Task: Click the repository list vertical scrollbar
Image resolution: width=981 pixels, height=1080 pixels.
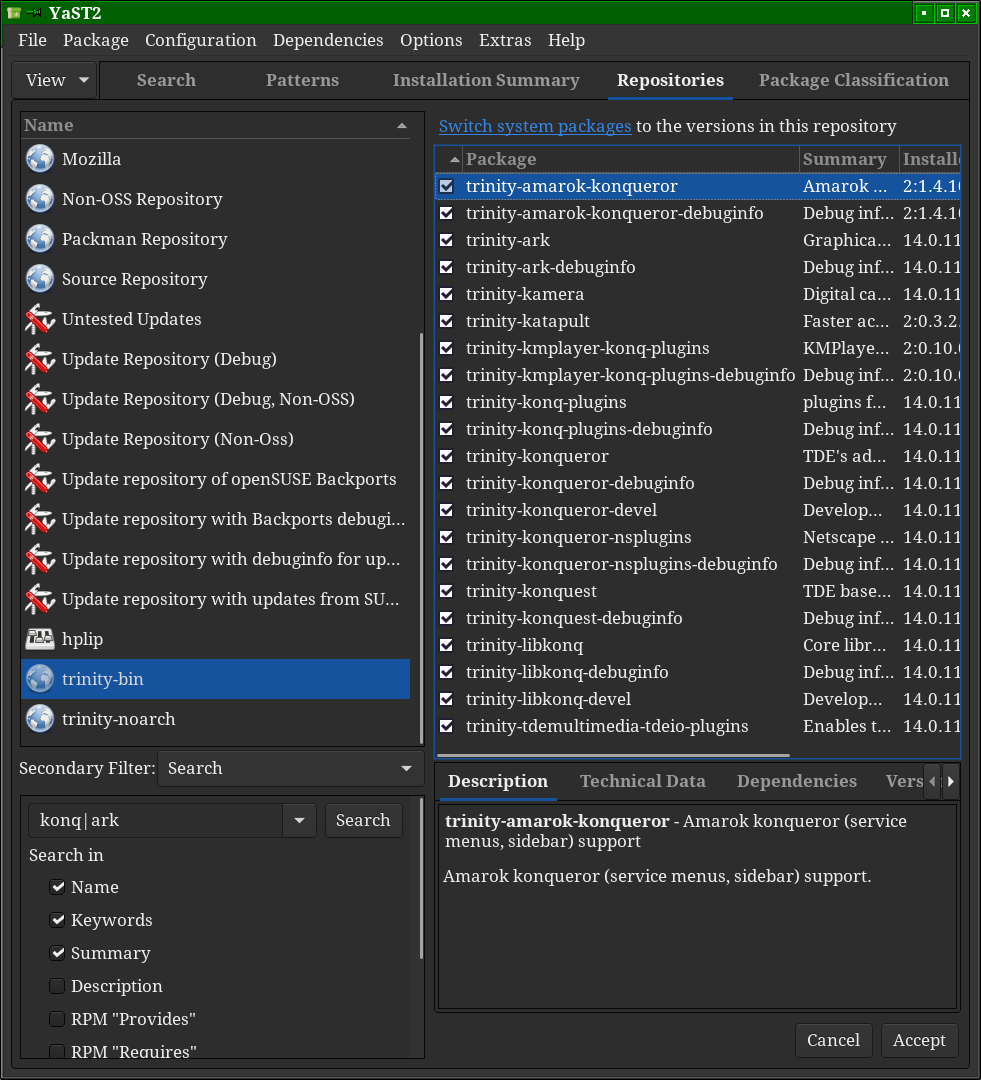Action: [422, 539]
